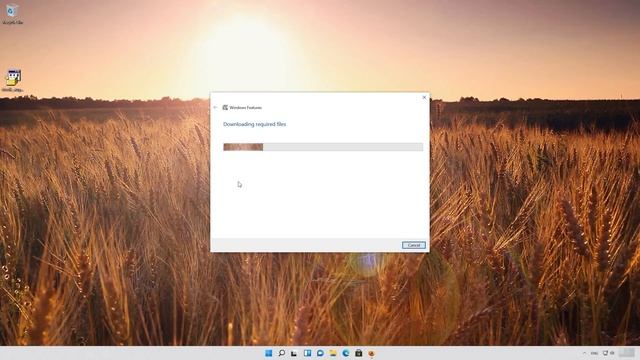
Task: Open Task View from the taskbar
Action: 294,353
